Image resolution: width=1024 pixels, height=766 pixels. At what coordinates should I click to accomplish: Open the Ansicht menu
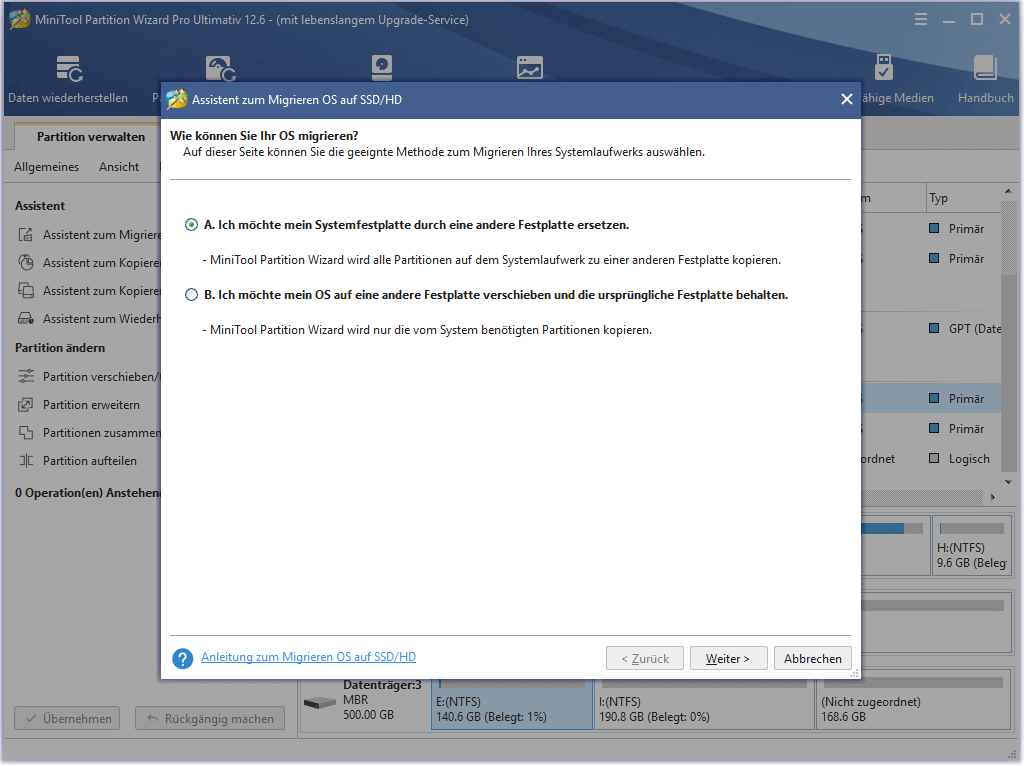point(119,167)
